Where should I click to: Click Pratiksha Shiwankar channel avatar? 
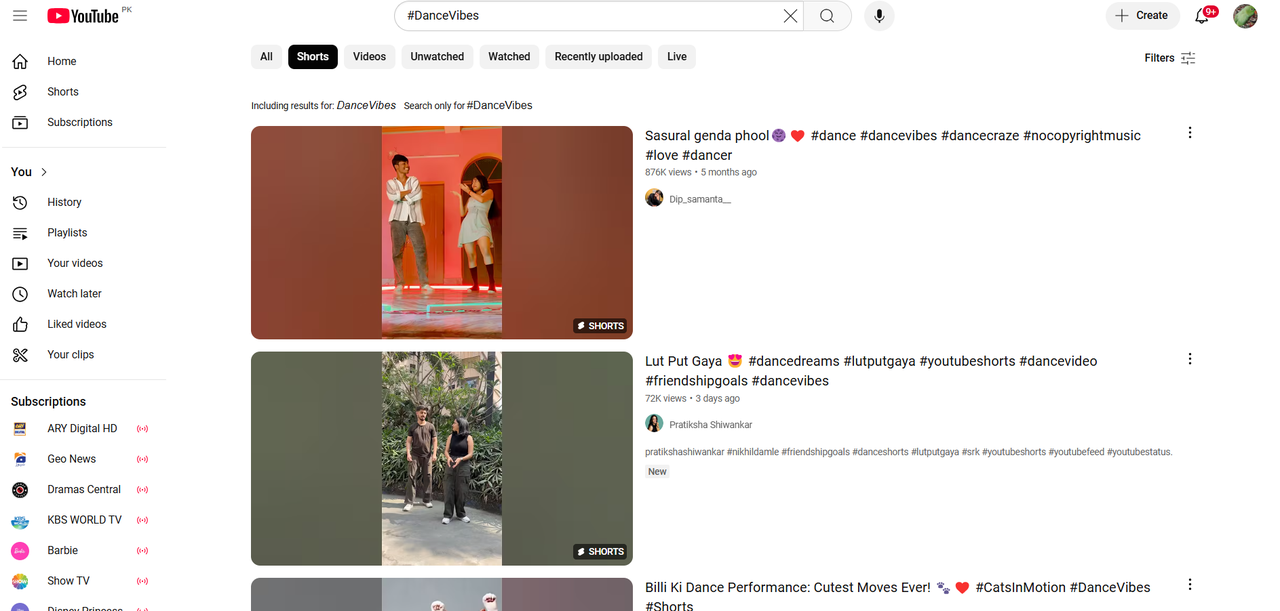click(654, 424)
